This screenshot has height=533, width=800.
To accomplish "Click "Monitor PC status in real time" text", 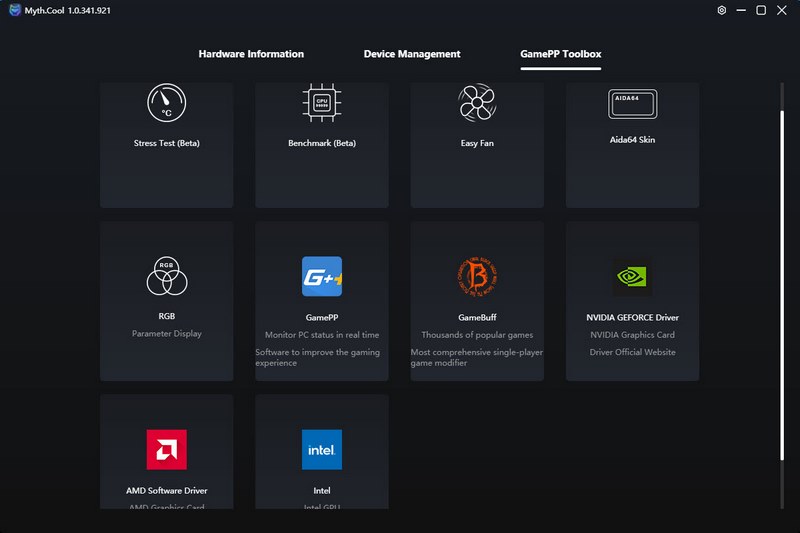I will (321, 335).
